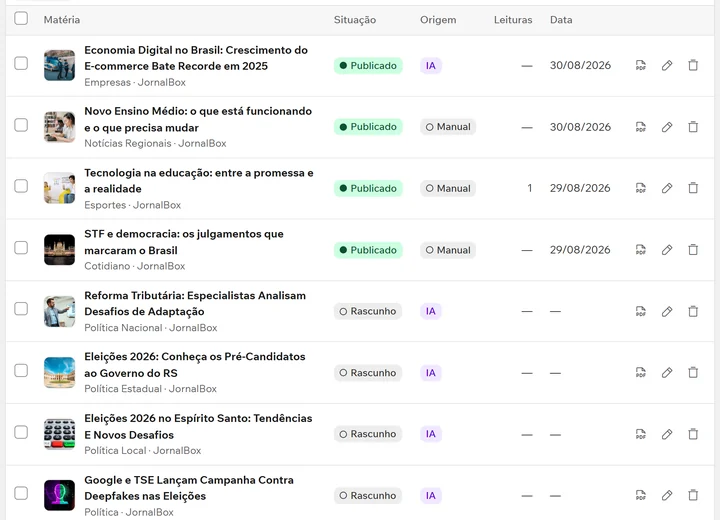
Task: Edit the 'Tecnologia na educação' article
Action: pyautogui.click(x=667, y=188)
